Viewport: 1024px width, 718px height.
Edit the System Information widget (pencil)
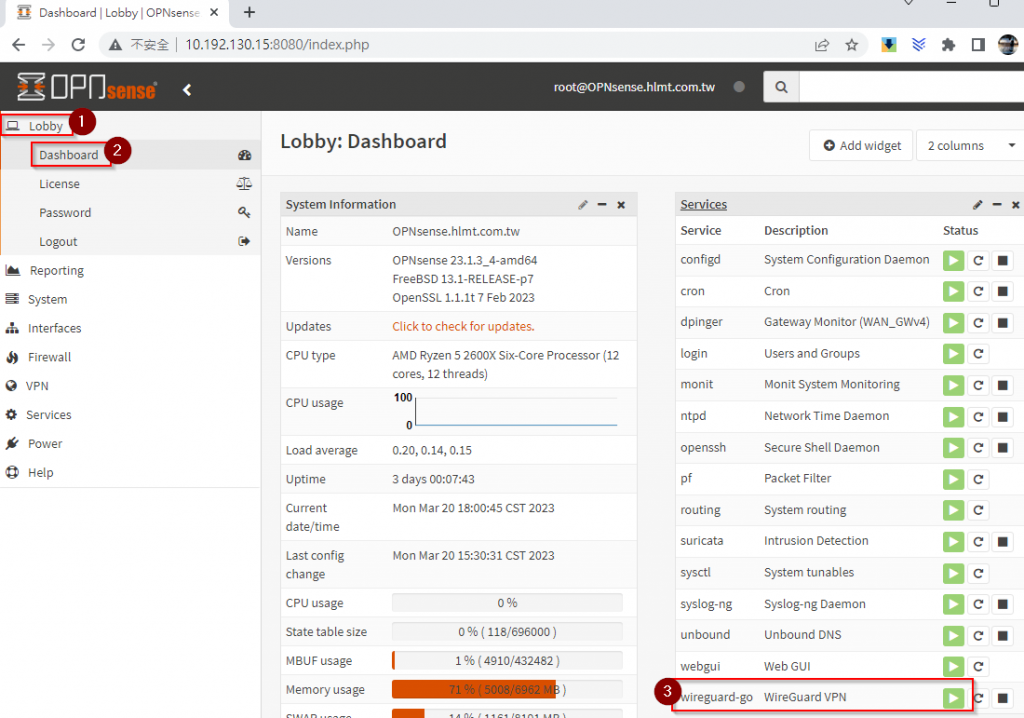[x=583, y=204]
